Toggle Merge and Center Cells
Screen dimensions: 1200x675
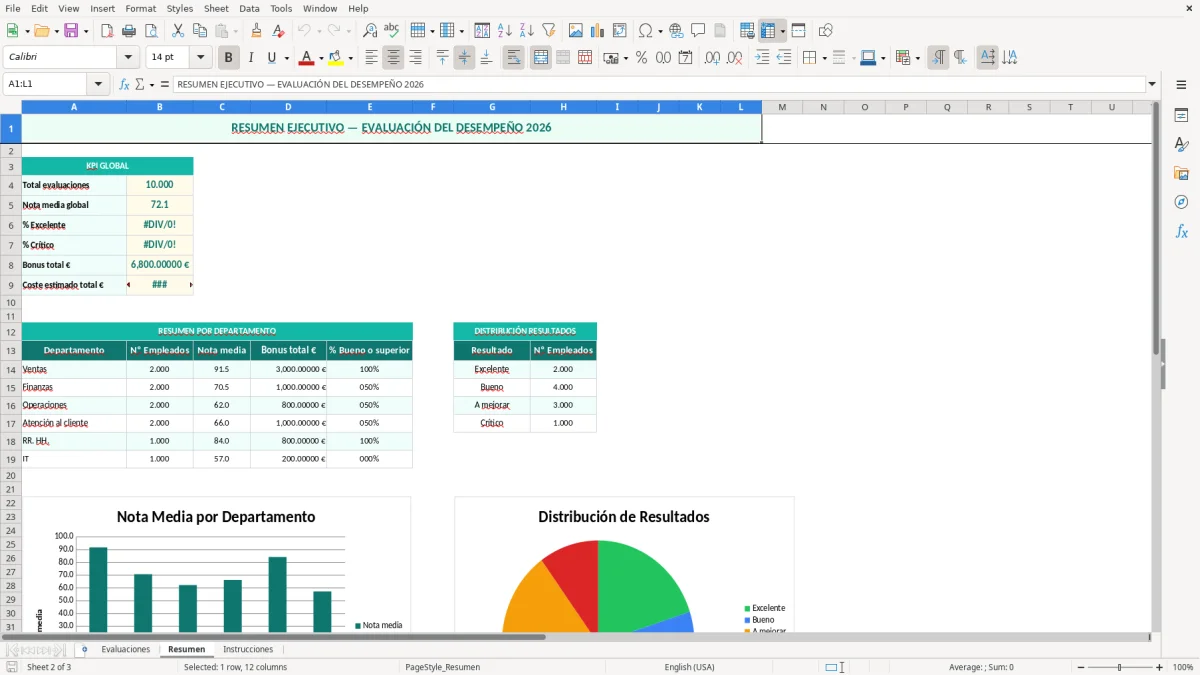tap(541, 58)
